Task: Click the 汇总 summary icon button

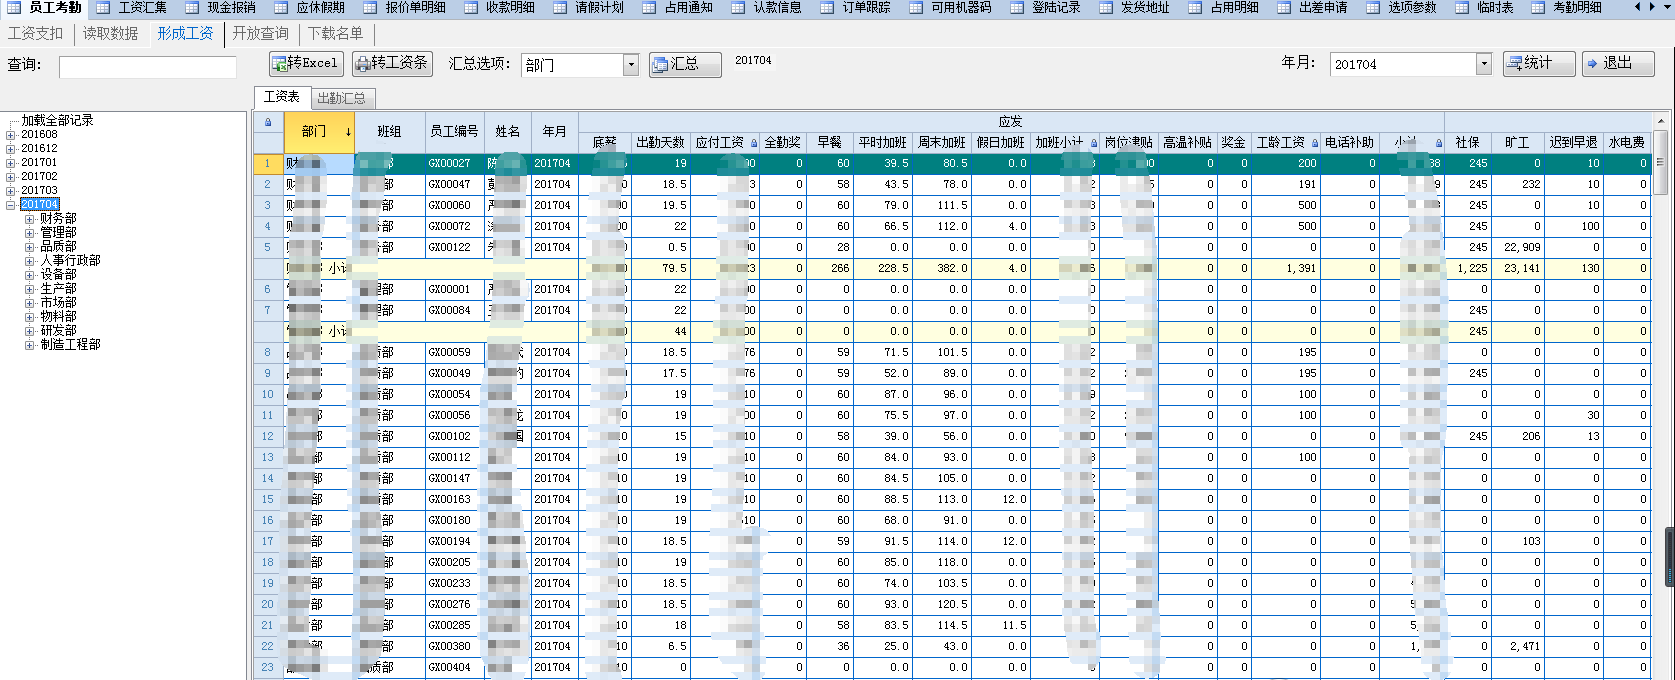Action: (x=685, y=64)
